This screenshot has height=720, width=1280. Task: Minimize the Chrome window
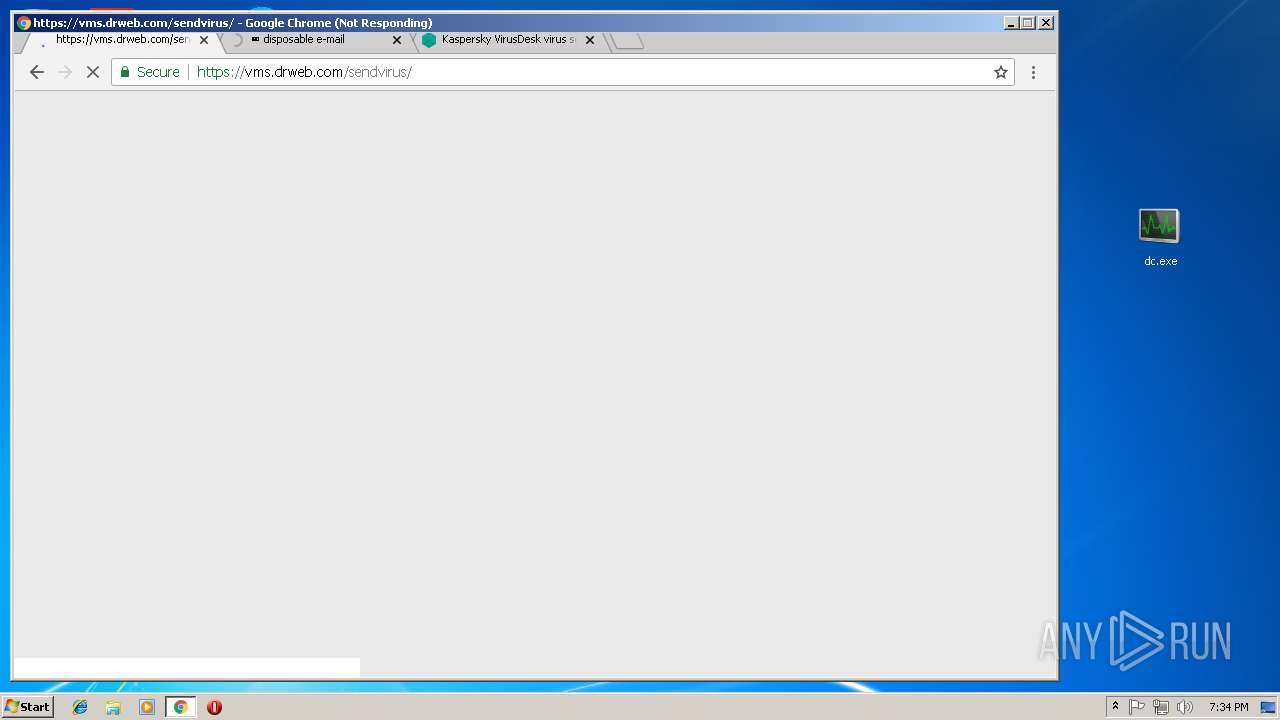[x=1011, y=22]
